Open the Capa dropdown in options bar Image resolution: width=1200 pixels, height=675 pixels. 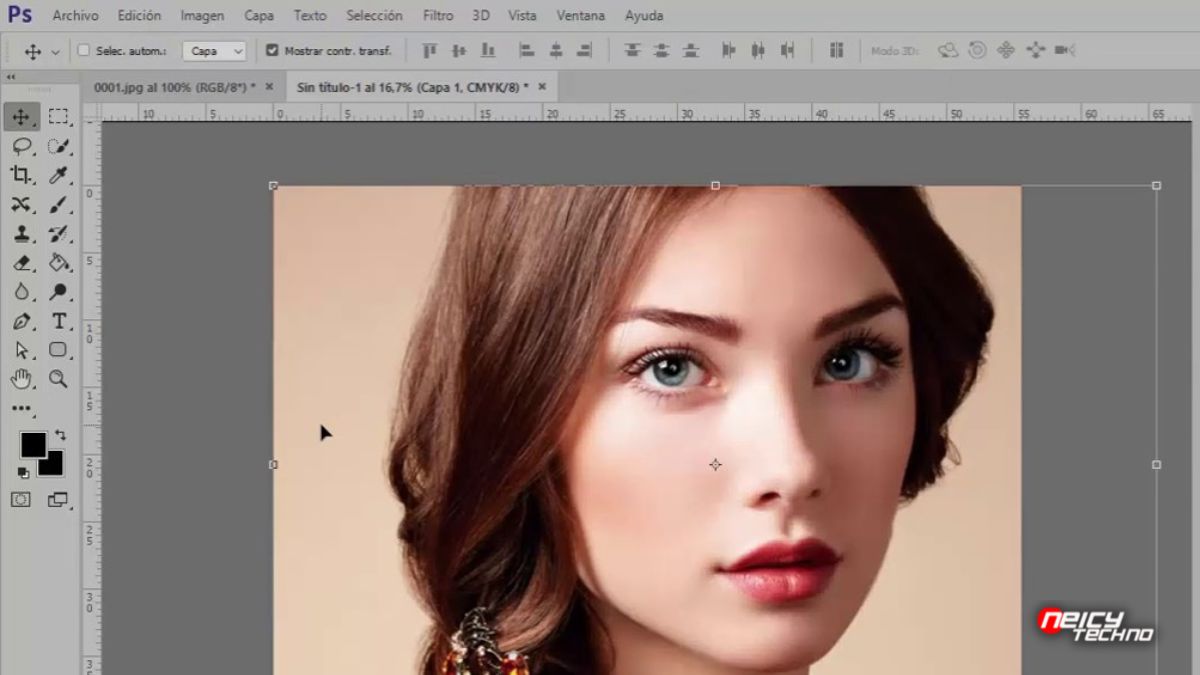(214, 50)
